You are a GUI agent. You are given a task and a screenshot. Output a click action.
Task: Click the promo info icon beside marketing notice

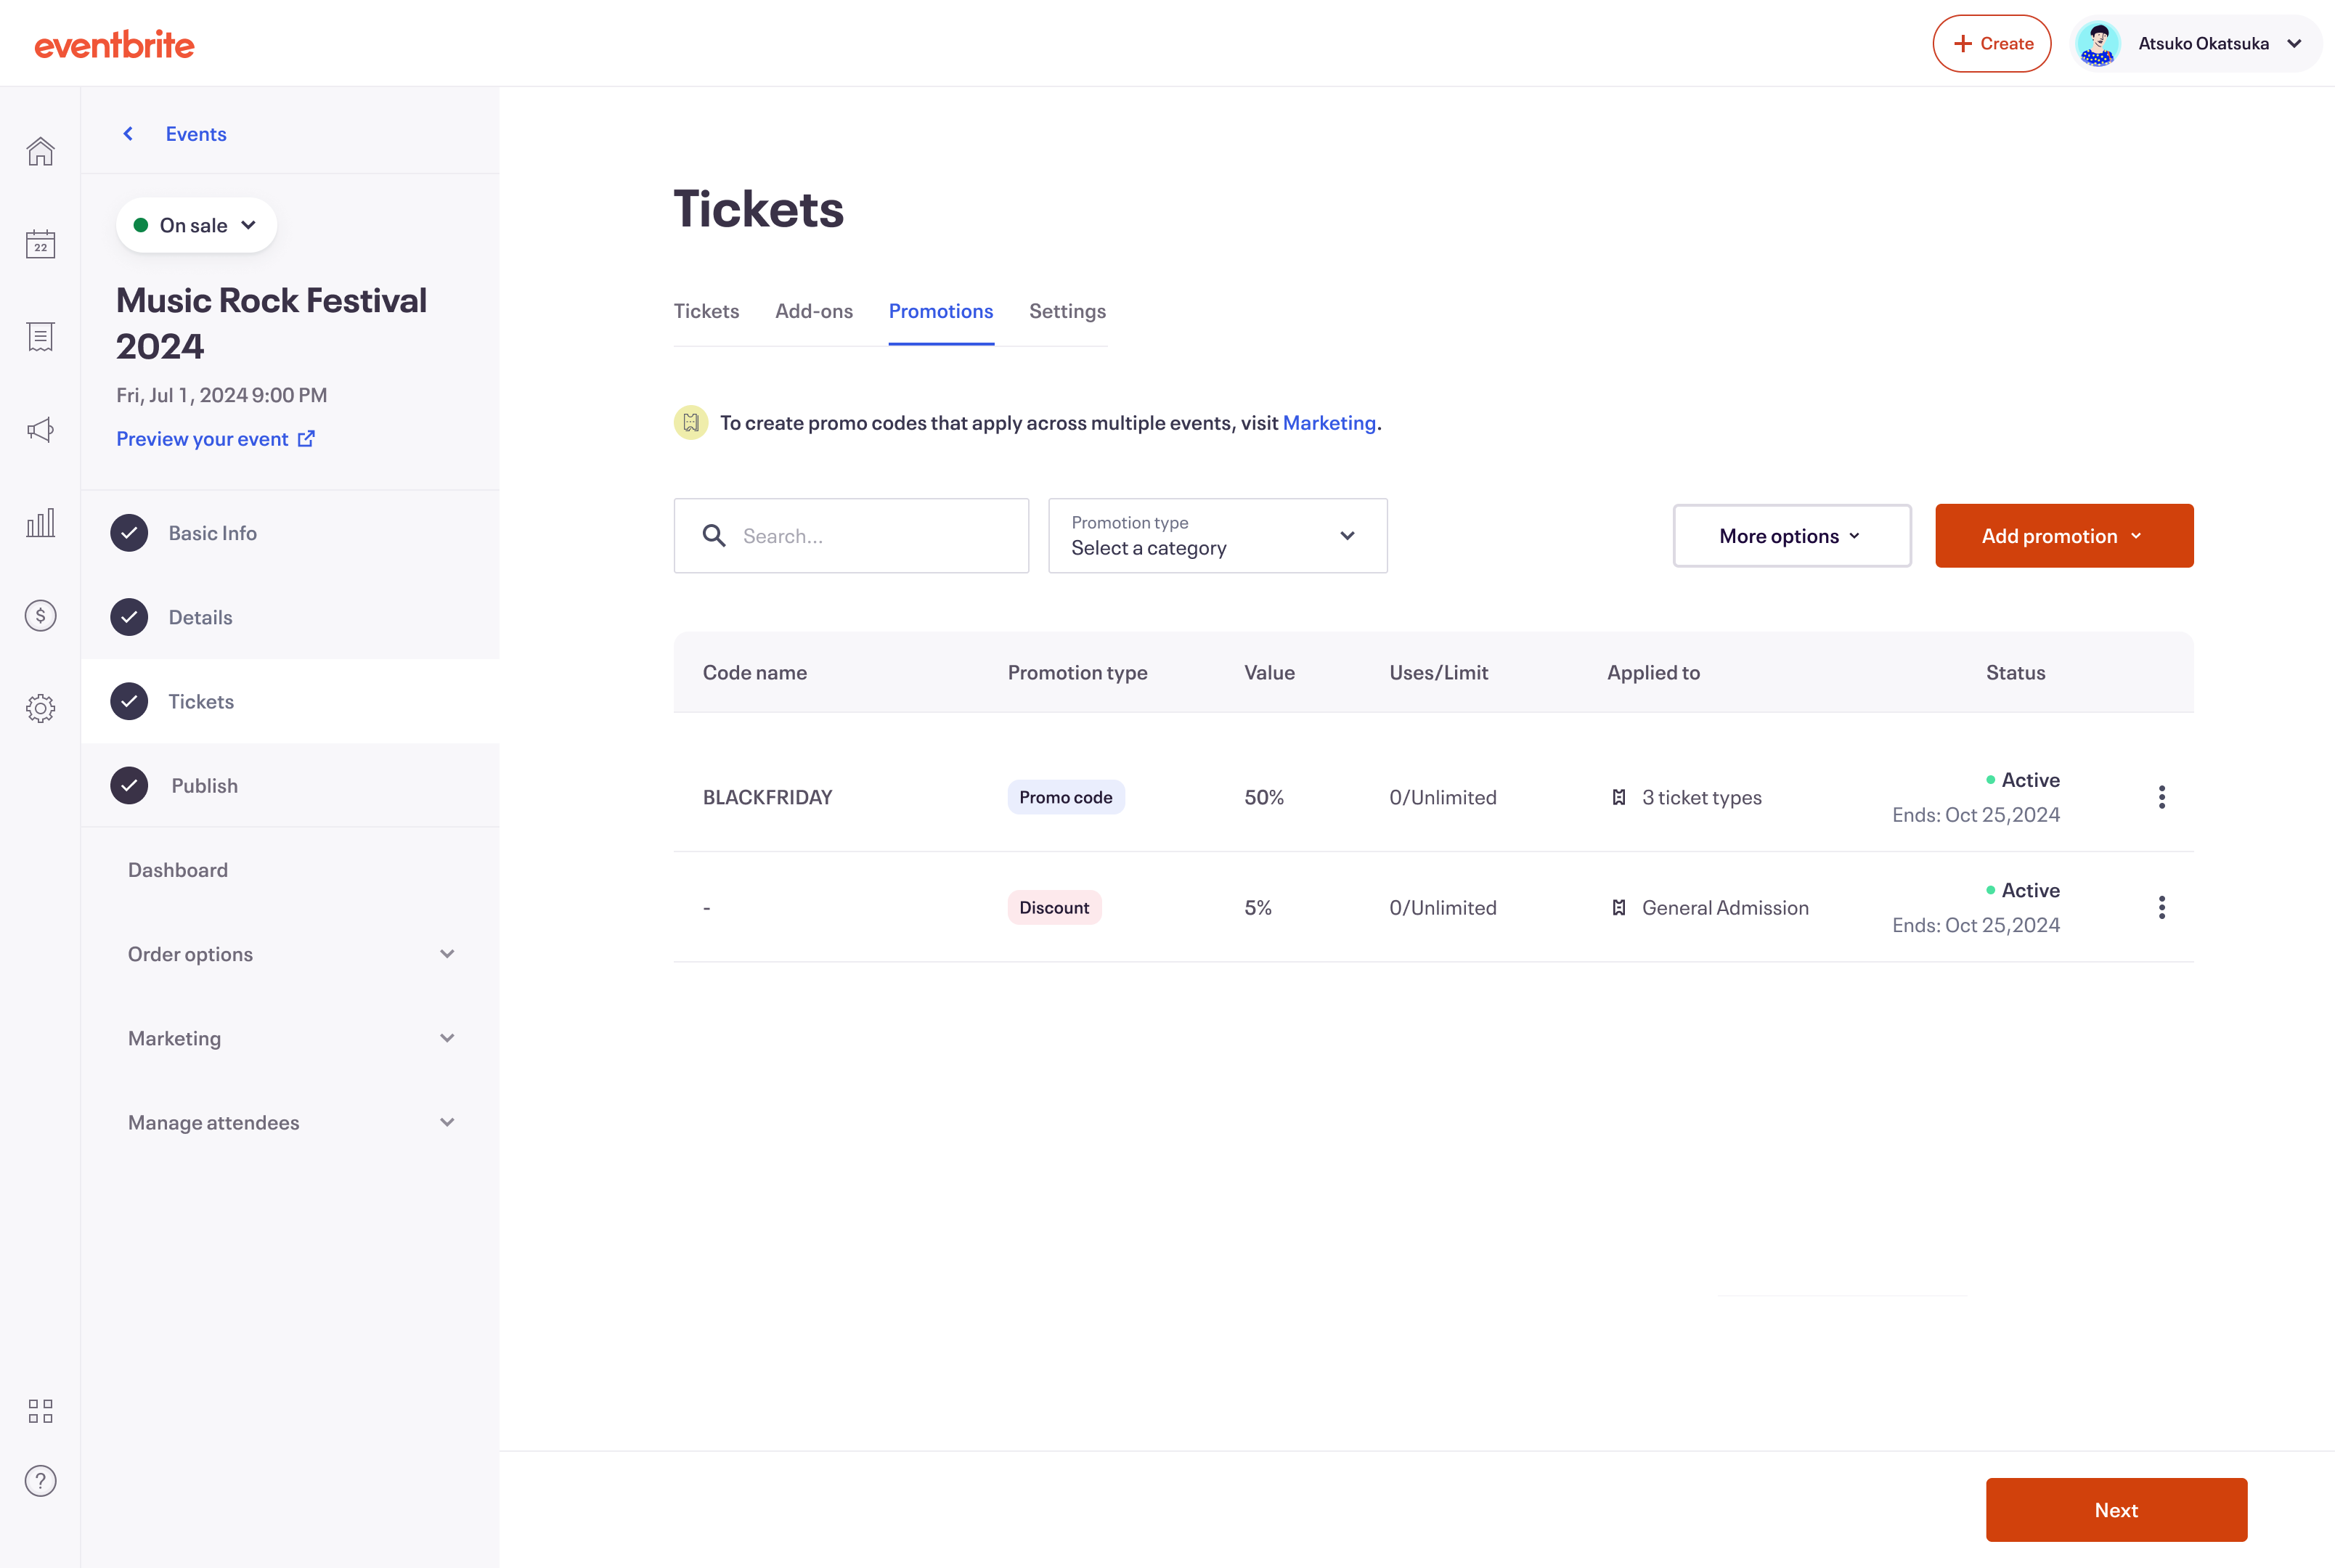tap(691, 422)
